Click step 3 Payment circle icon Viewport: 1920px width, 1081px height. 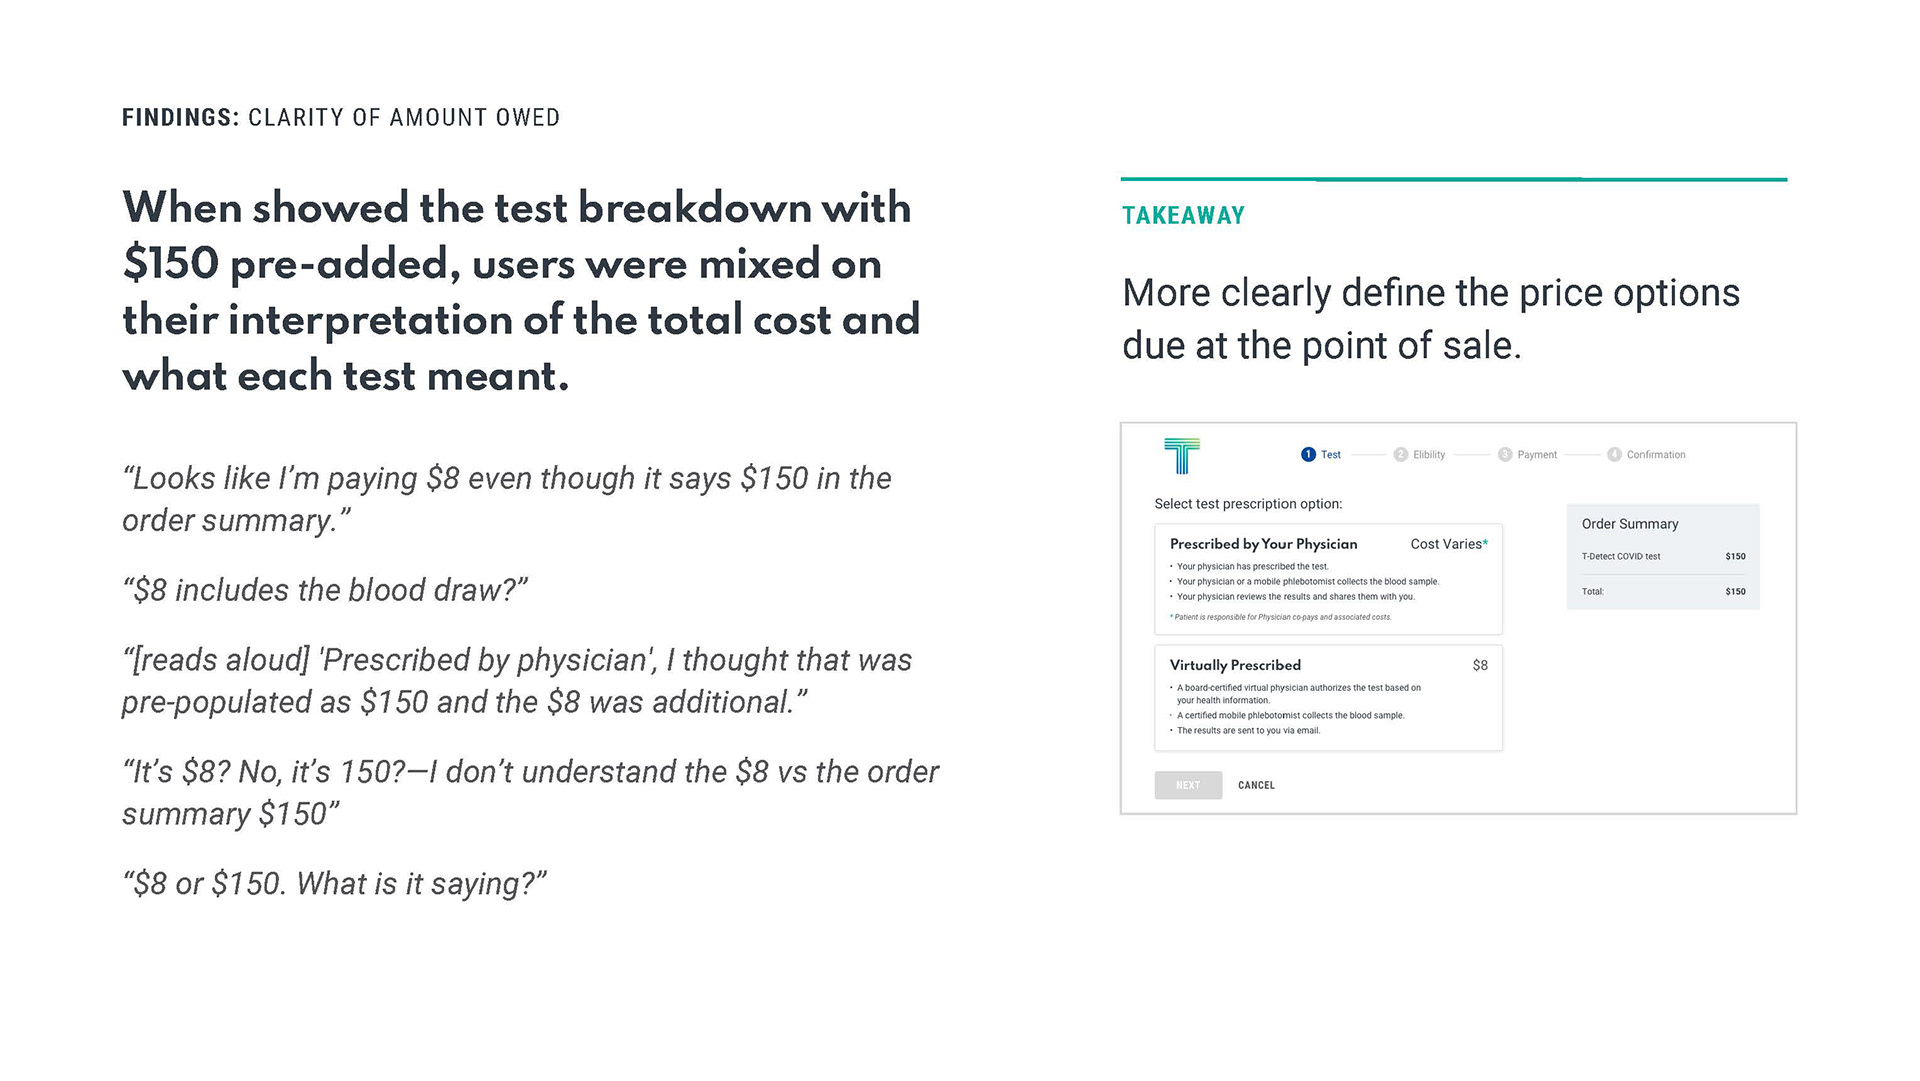pos(1505,455)
